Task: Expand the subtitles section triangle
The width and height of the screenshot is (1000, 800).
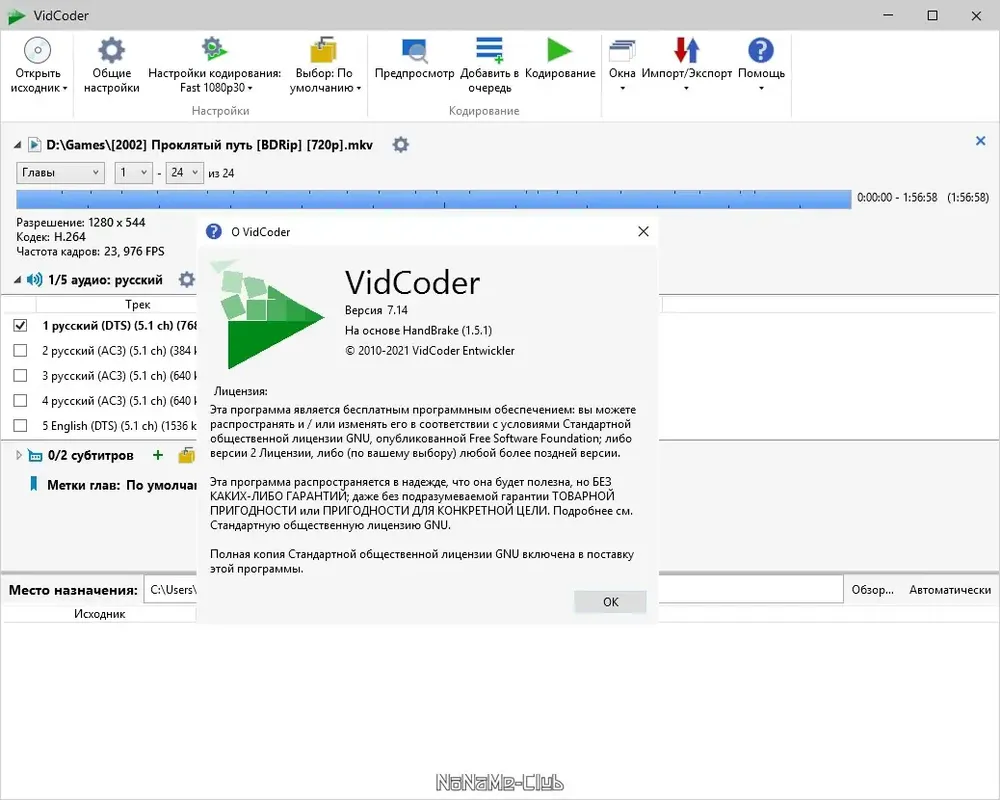Action: click(x=18, y=455)
